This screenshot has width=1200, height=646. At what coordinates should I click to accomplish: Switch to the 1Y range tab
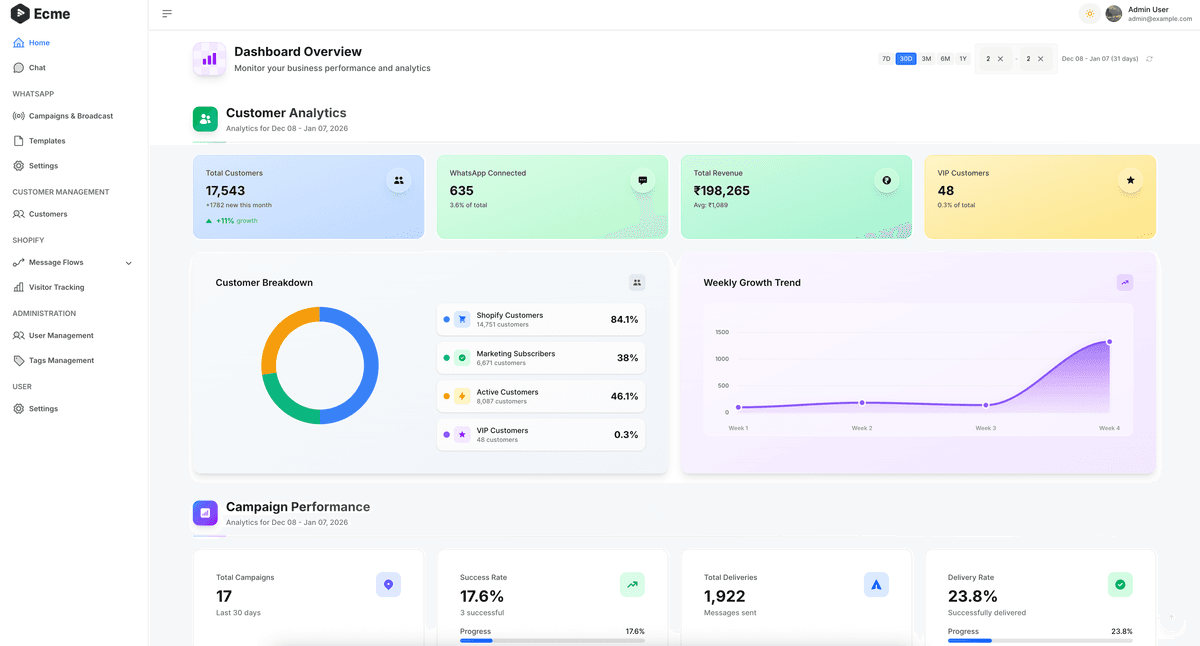(963, 58)
